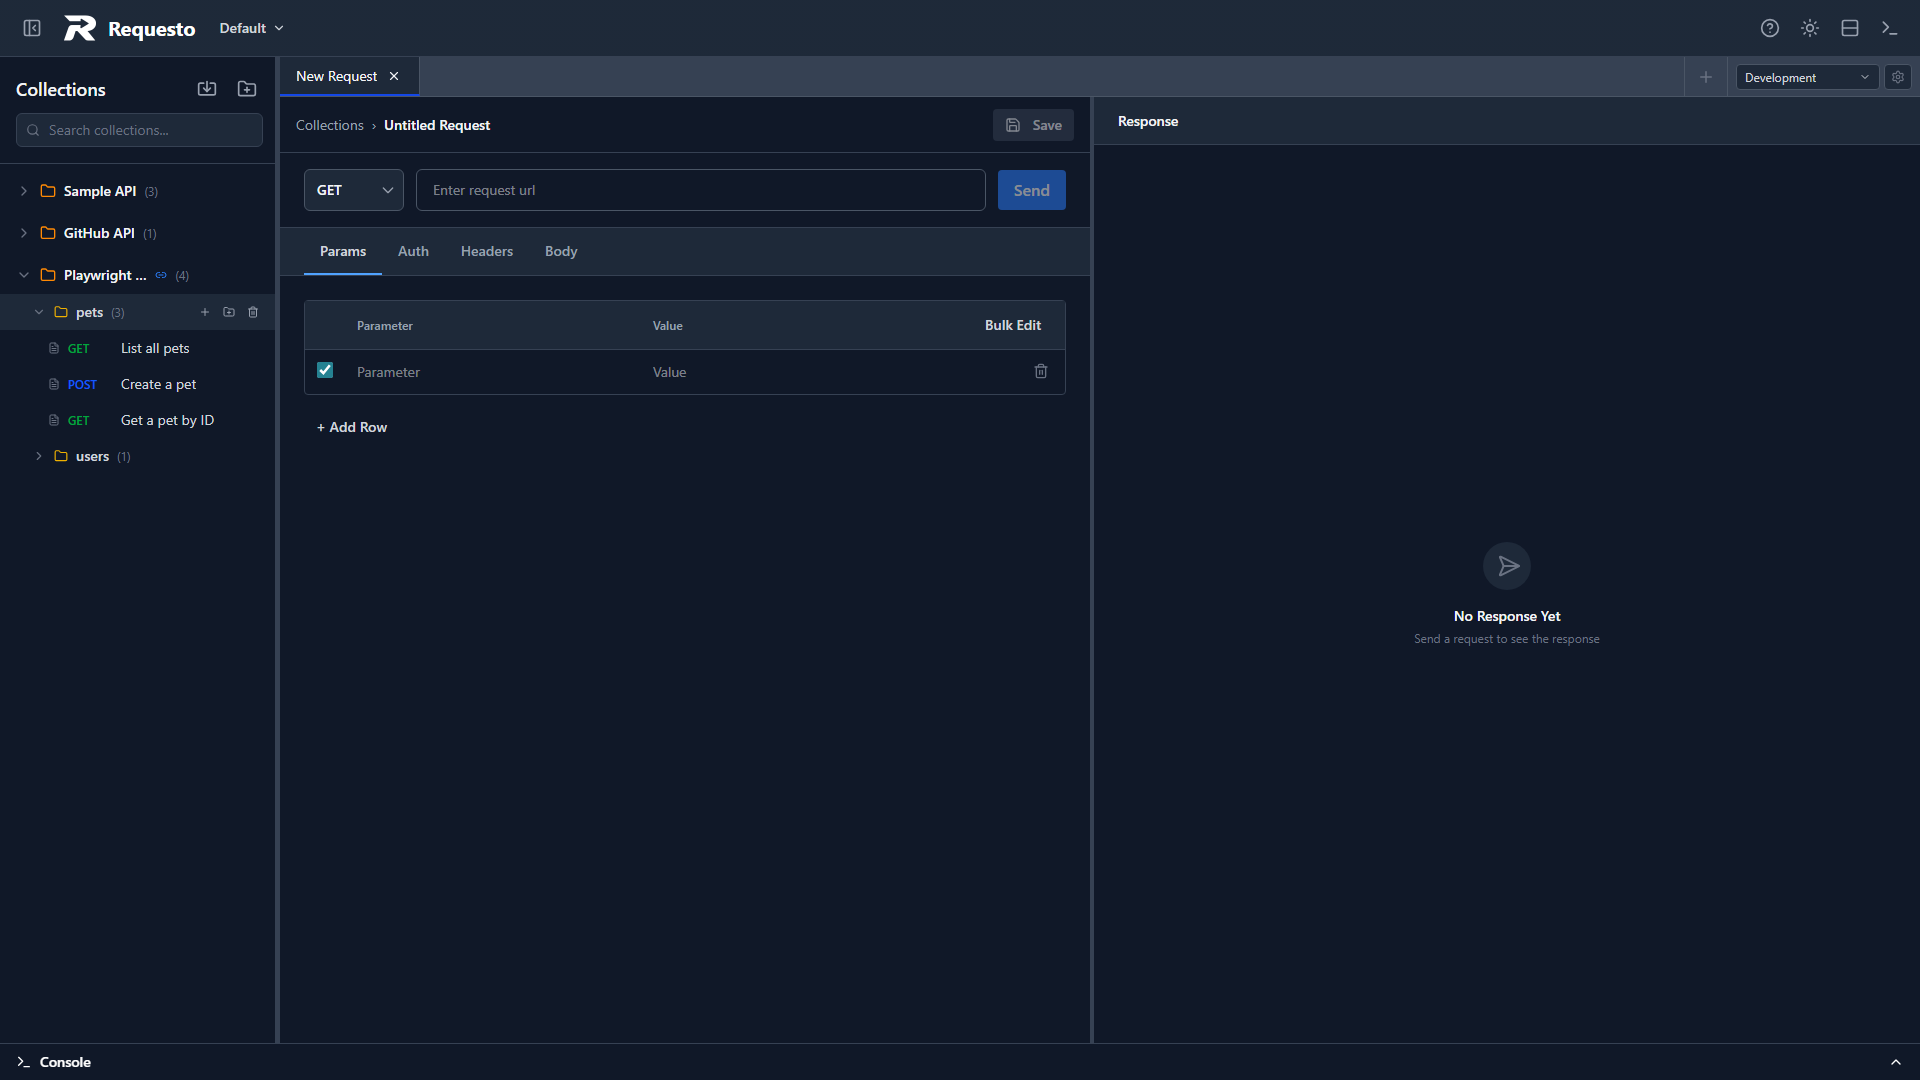Image resolution: width=1920 pixels, height=1080 pixels.
Task: Click Add Row below the parameters table
Action: tap(351, 427)
